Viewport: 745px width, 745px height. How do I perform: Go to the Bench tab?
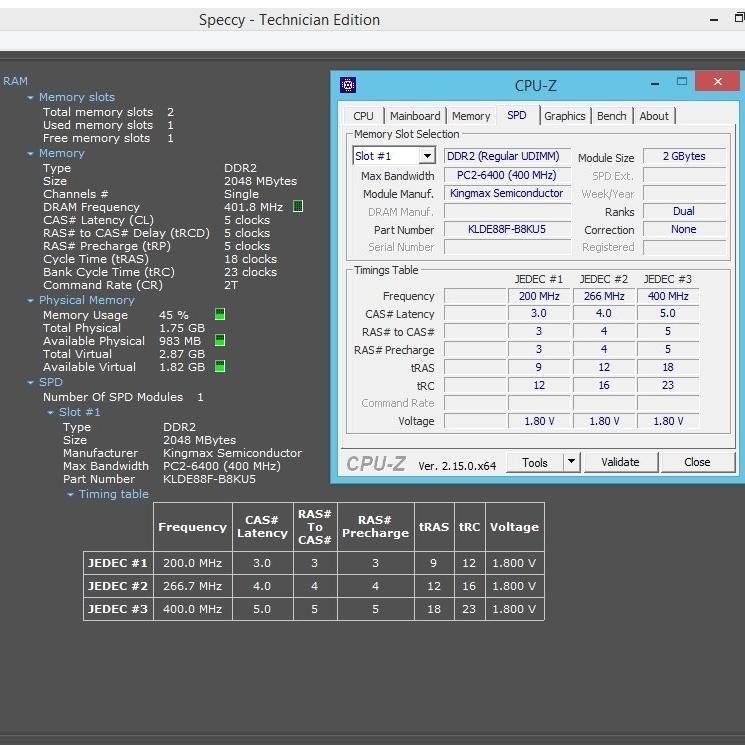click(x=611, y=116)
